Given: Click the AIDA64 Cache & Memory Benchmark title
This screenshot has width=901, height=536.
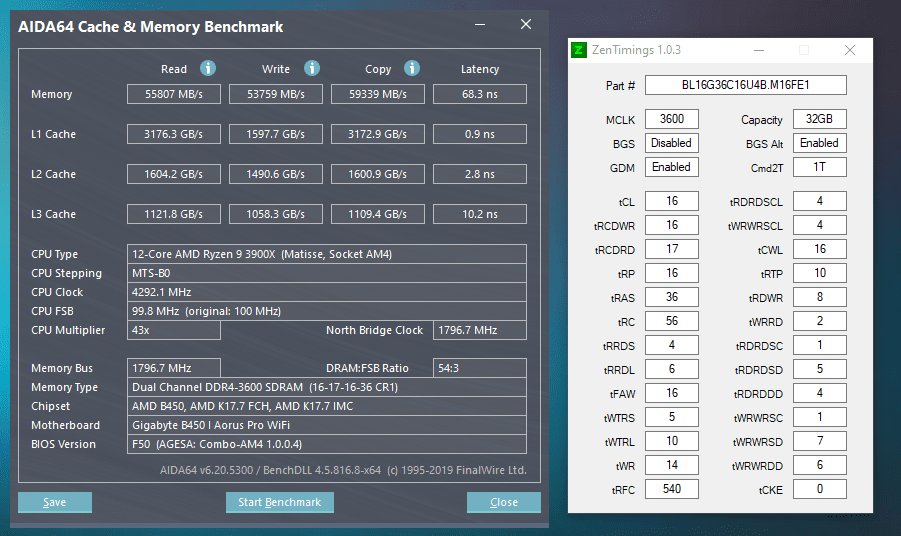Looking at the screenshot, I should [x=151, y=27].
